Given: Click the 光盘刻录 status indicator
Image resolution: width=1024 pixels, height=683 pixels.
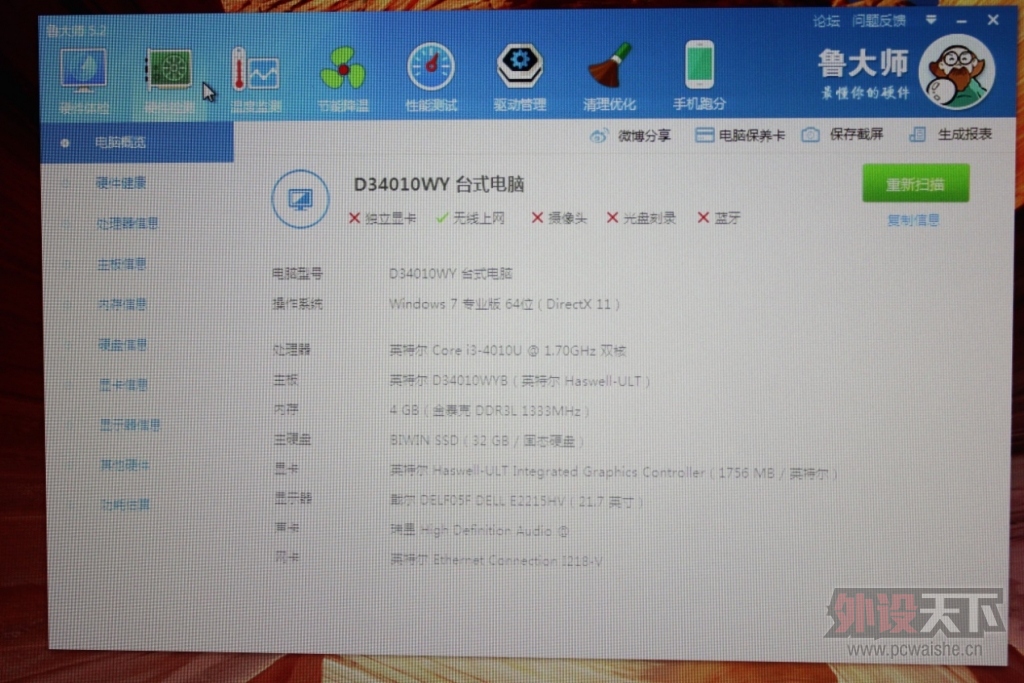Looking at the screenshot, I should point(641,218).
